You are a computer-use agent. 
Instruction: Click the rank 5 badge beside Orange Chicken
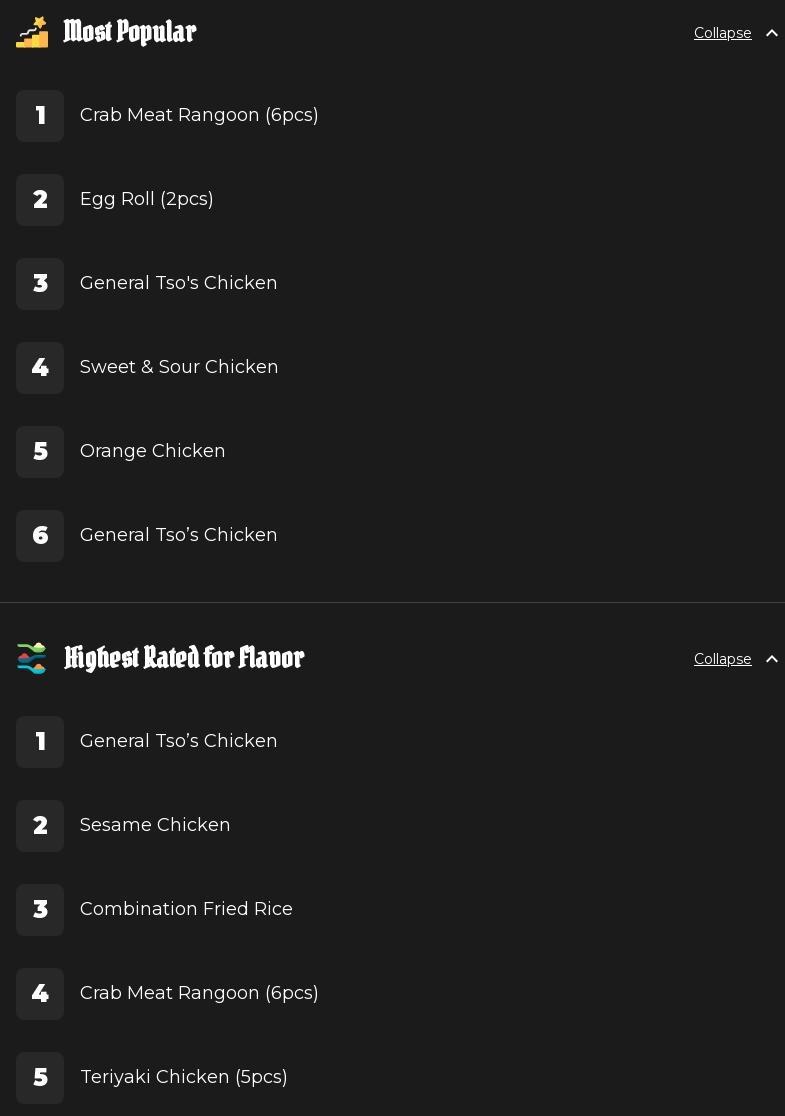[x=40, y=452]
